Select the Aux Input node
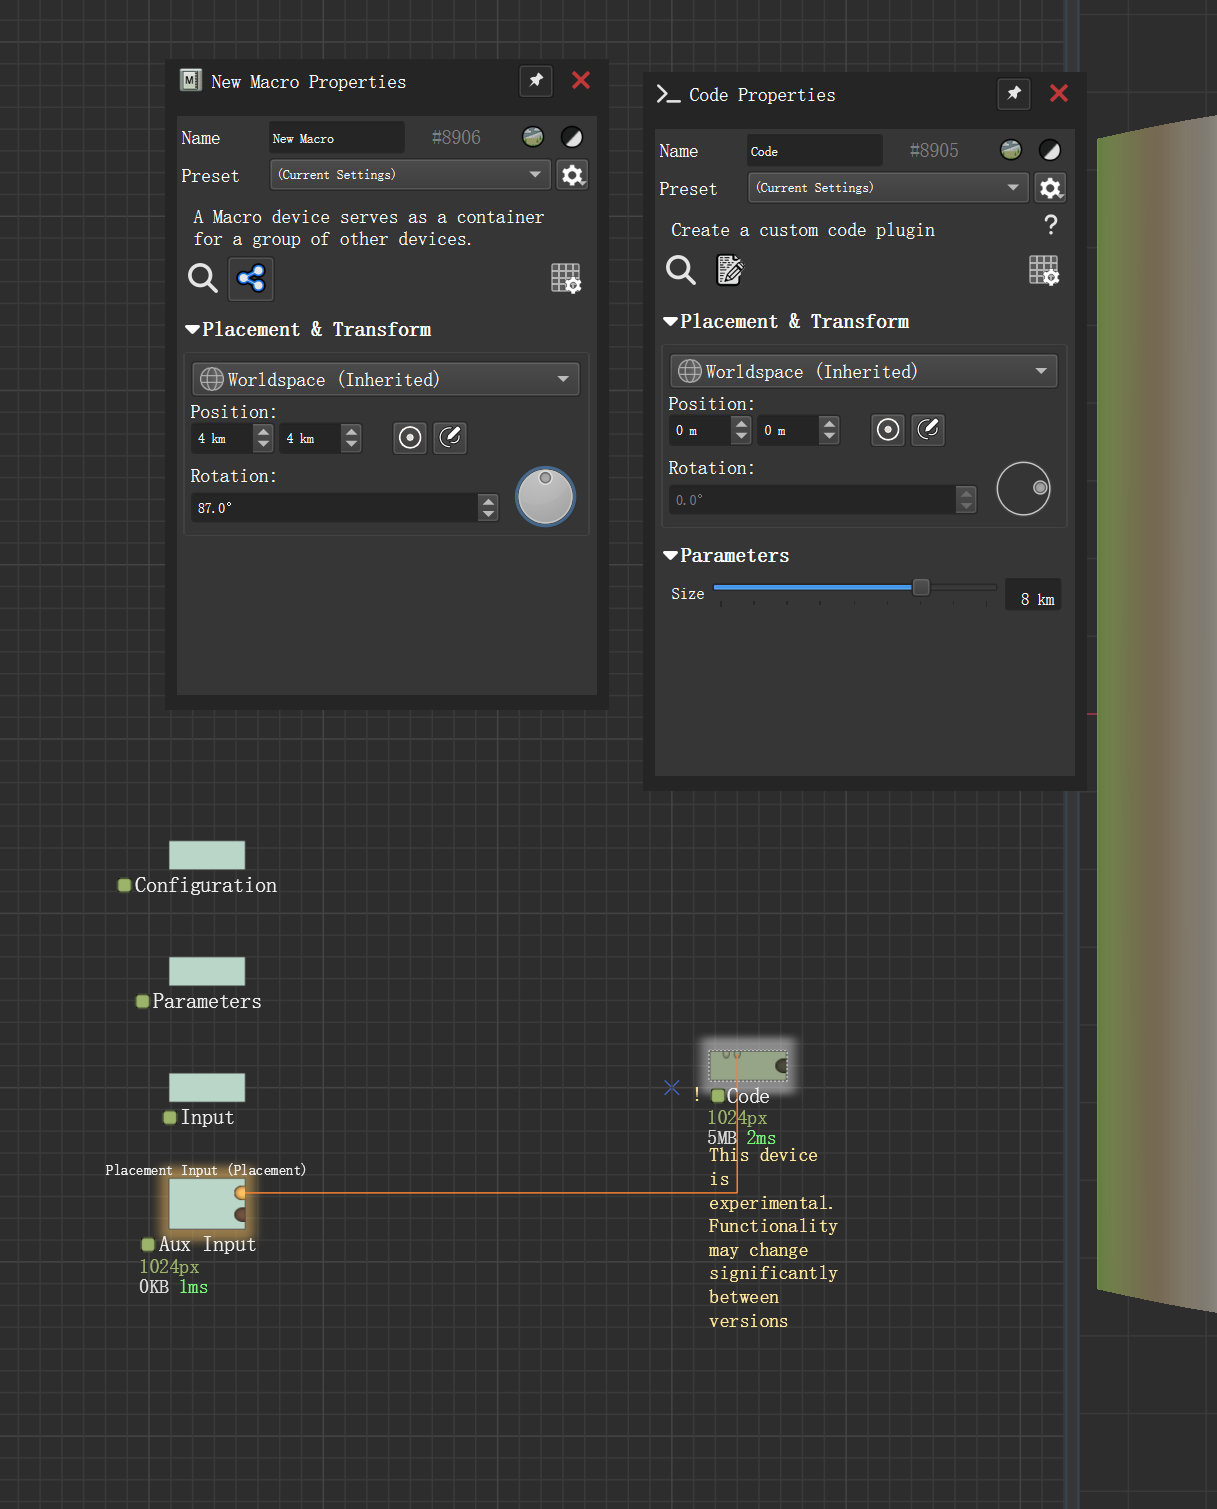The width and height of the screenshot is (1217, 1509). coord(206,1203)
